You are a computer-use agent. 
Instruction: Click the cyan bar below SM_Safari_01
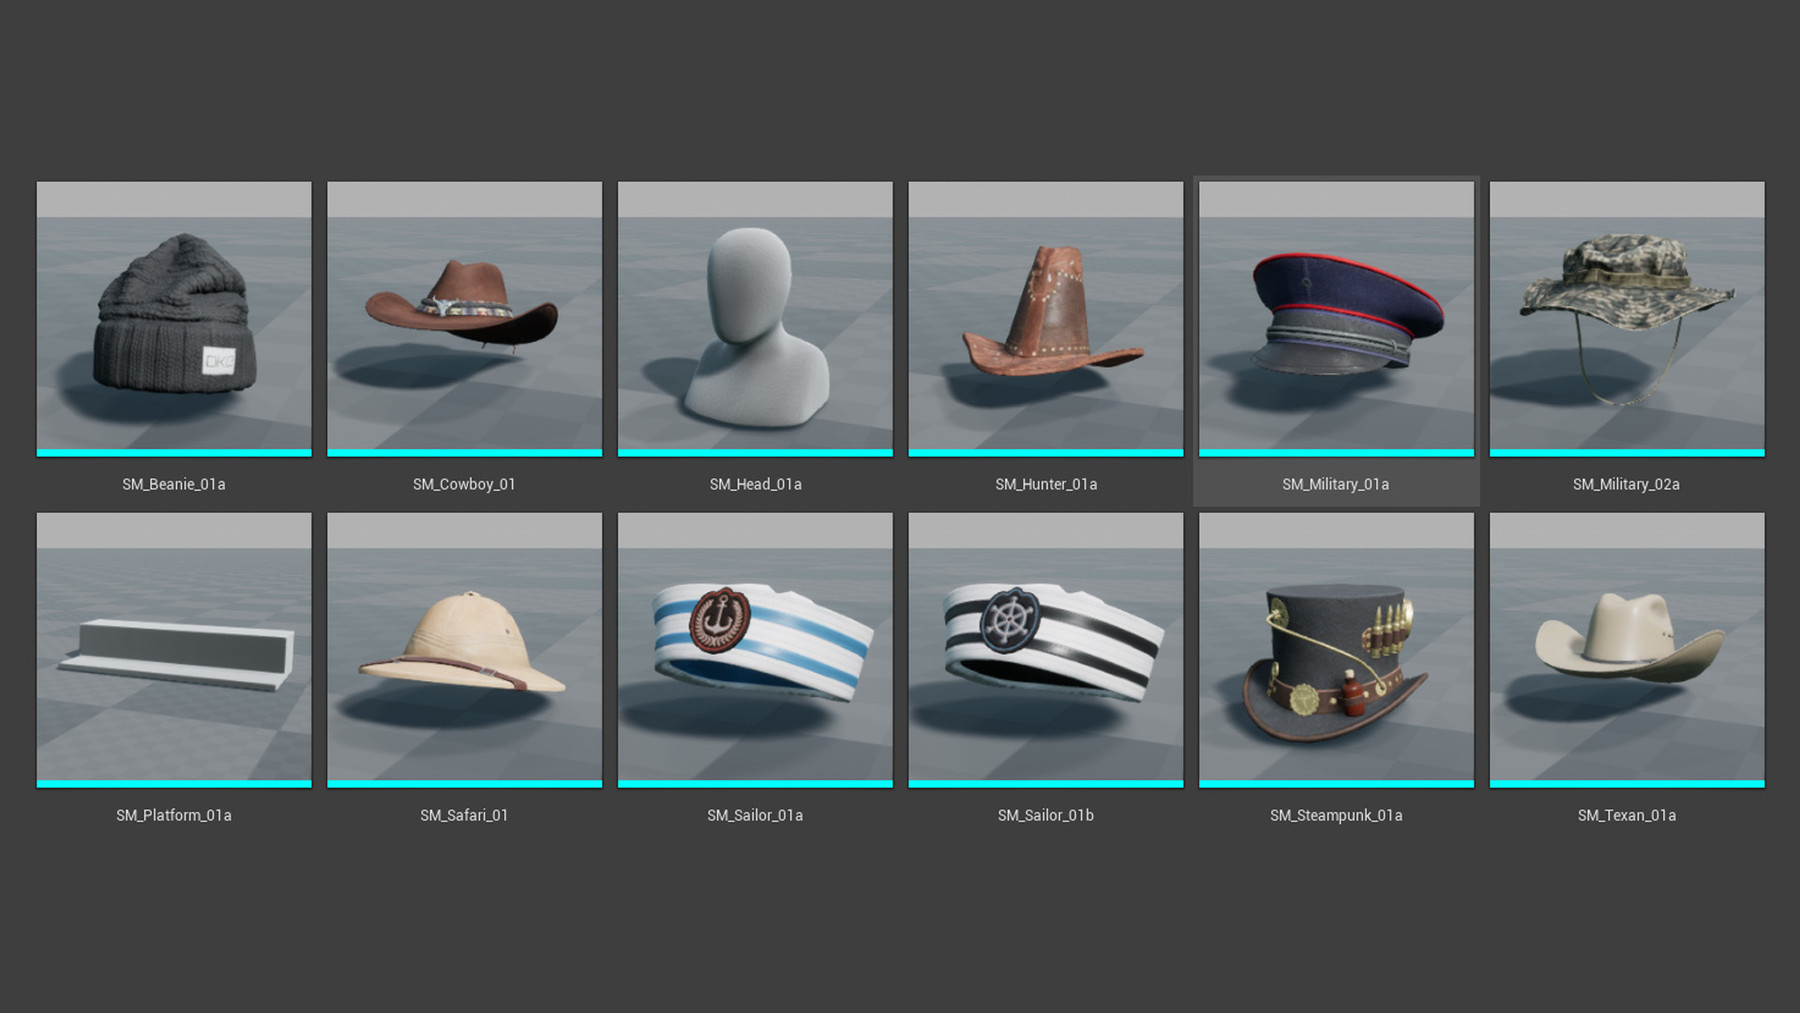(464, 785)
